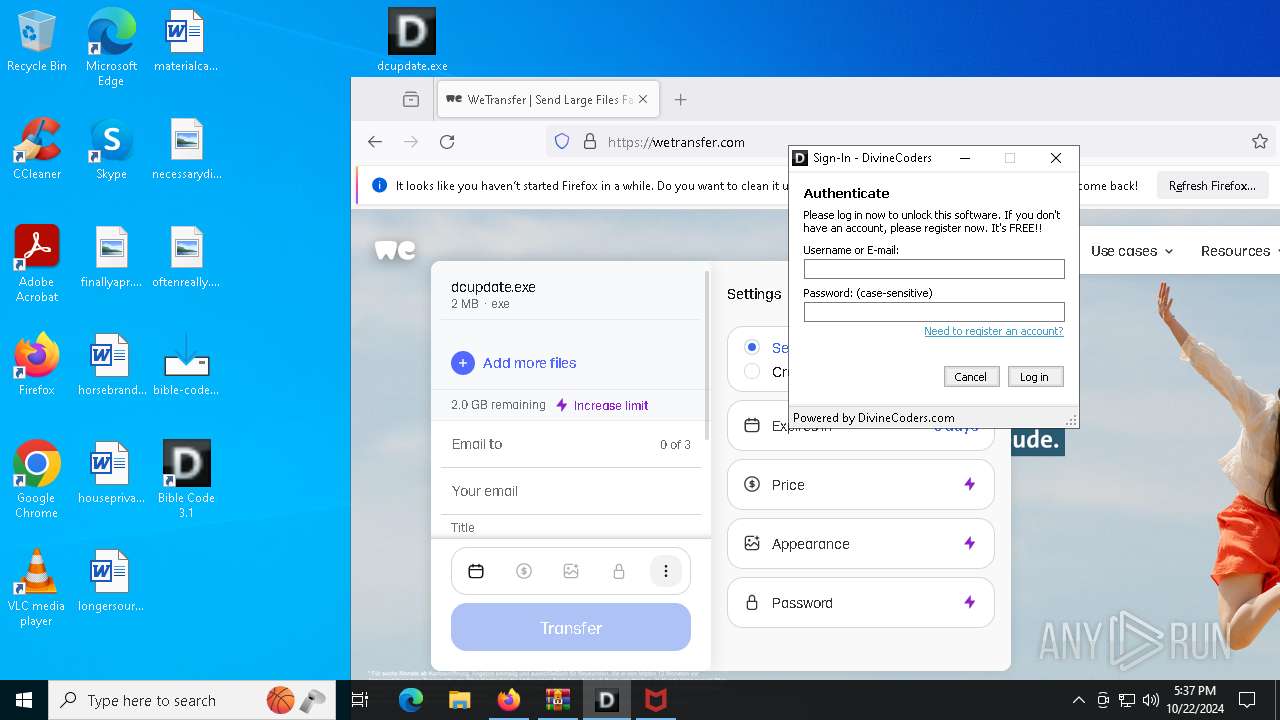Select the bible-code... installer icon
This screenshot has height=720, width=1280.
point(186,365)
